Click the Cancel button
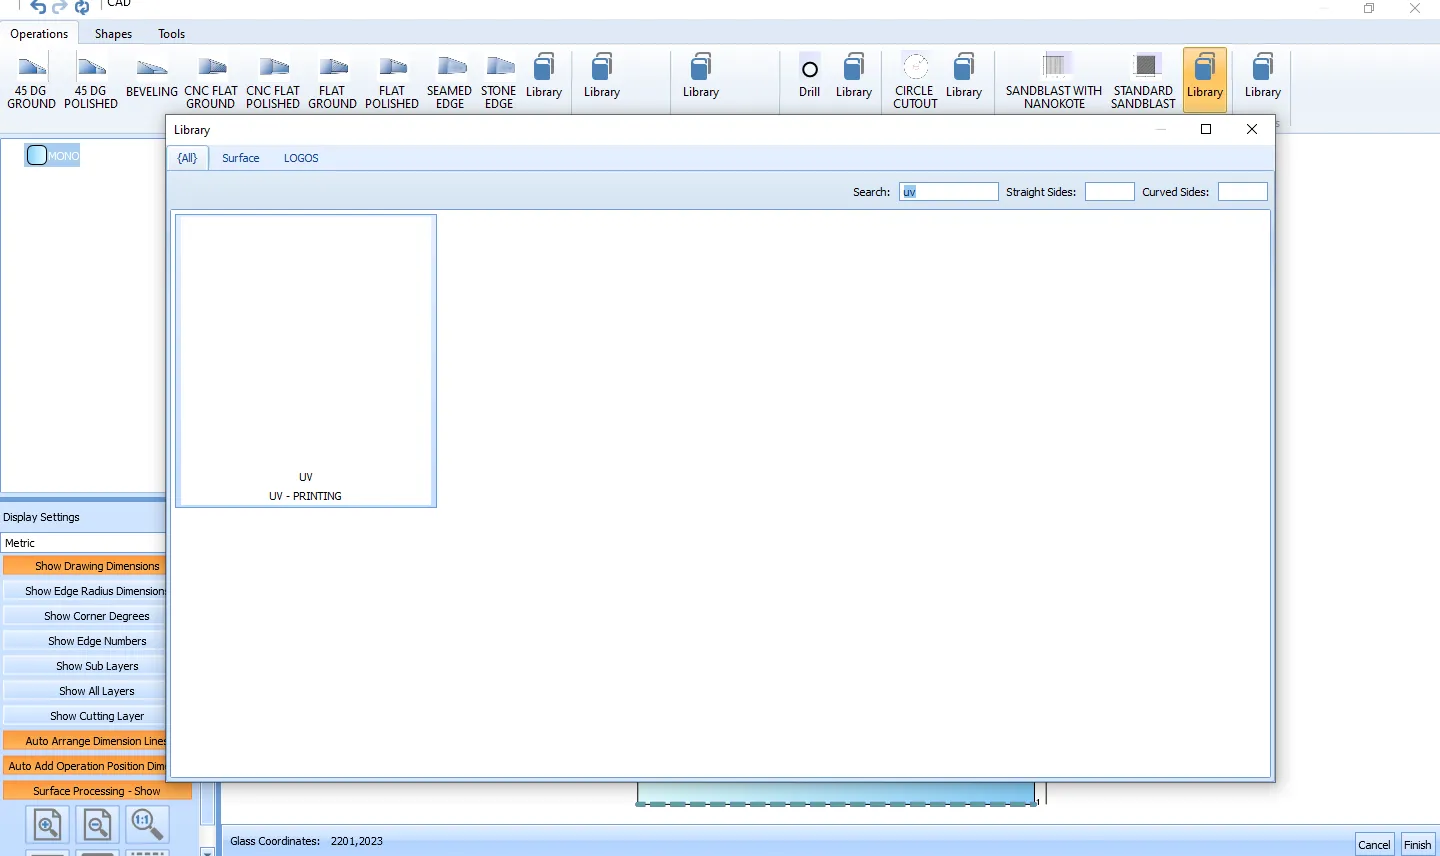Image resolution: width=1440 pixels, height=856 pixels. click(x=1374, y=844)
